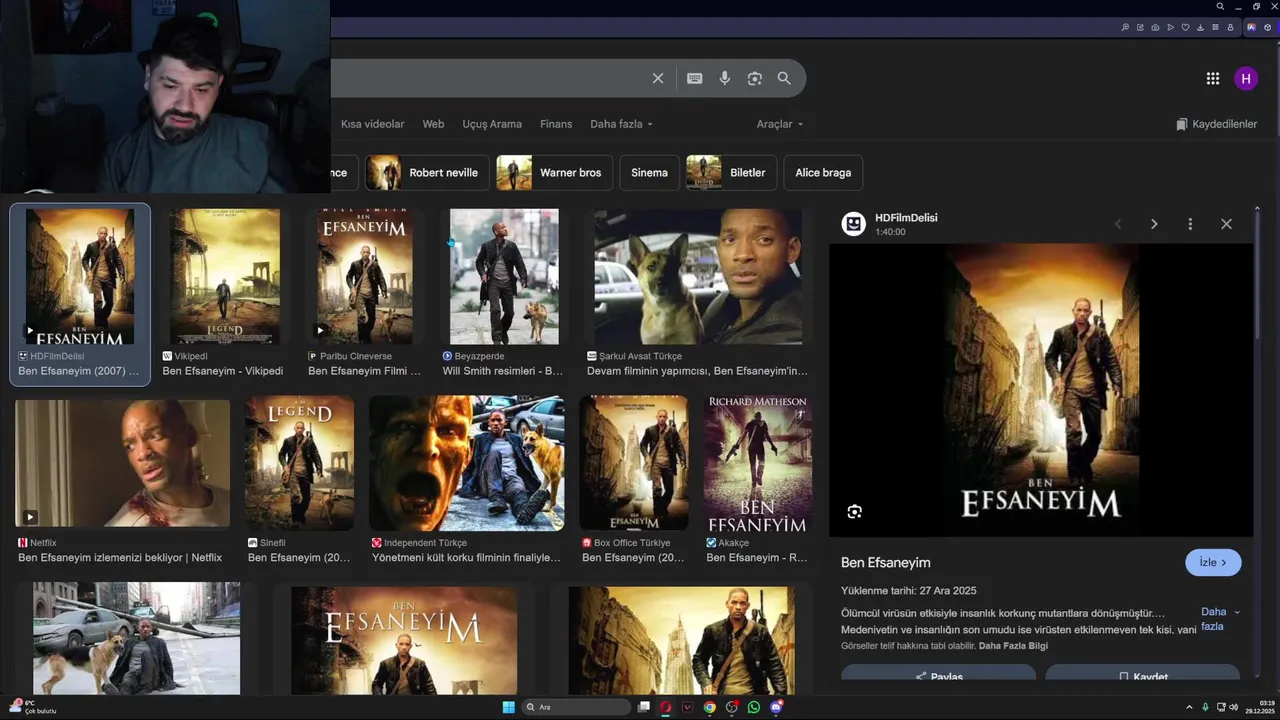The image size is (1280, 720).
Task: Select the Robert neville filter chip
Action: (427, 173)
